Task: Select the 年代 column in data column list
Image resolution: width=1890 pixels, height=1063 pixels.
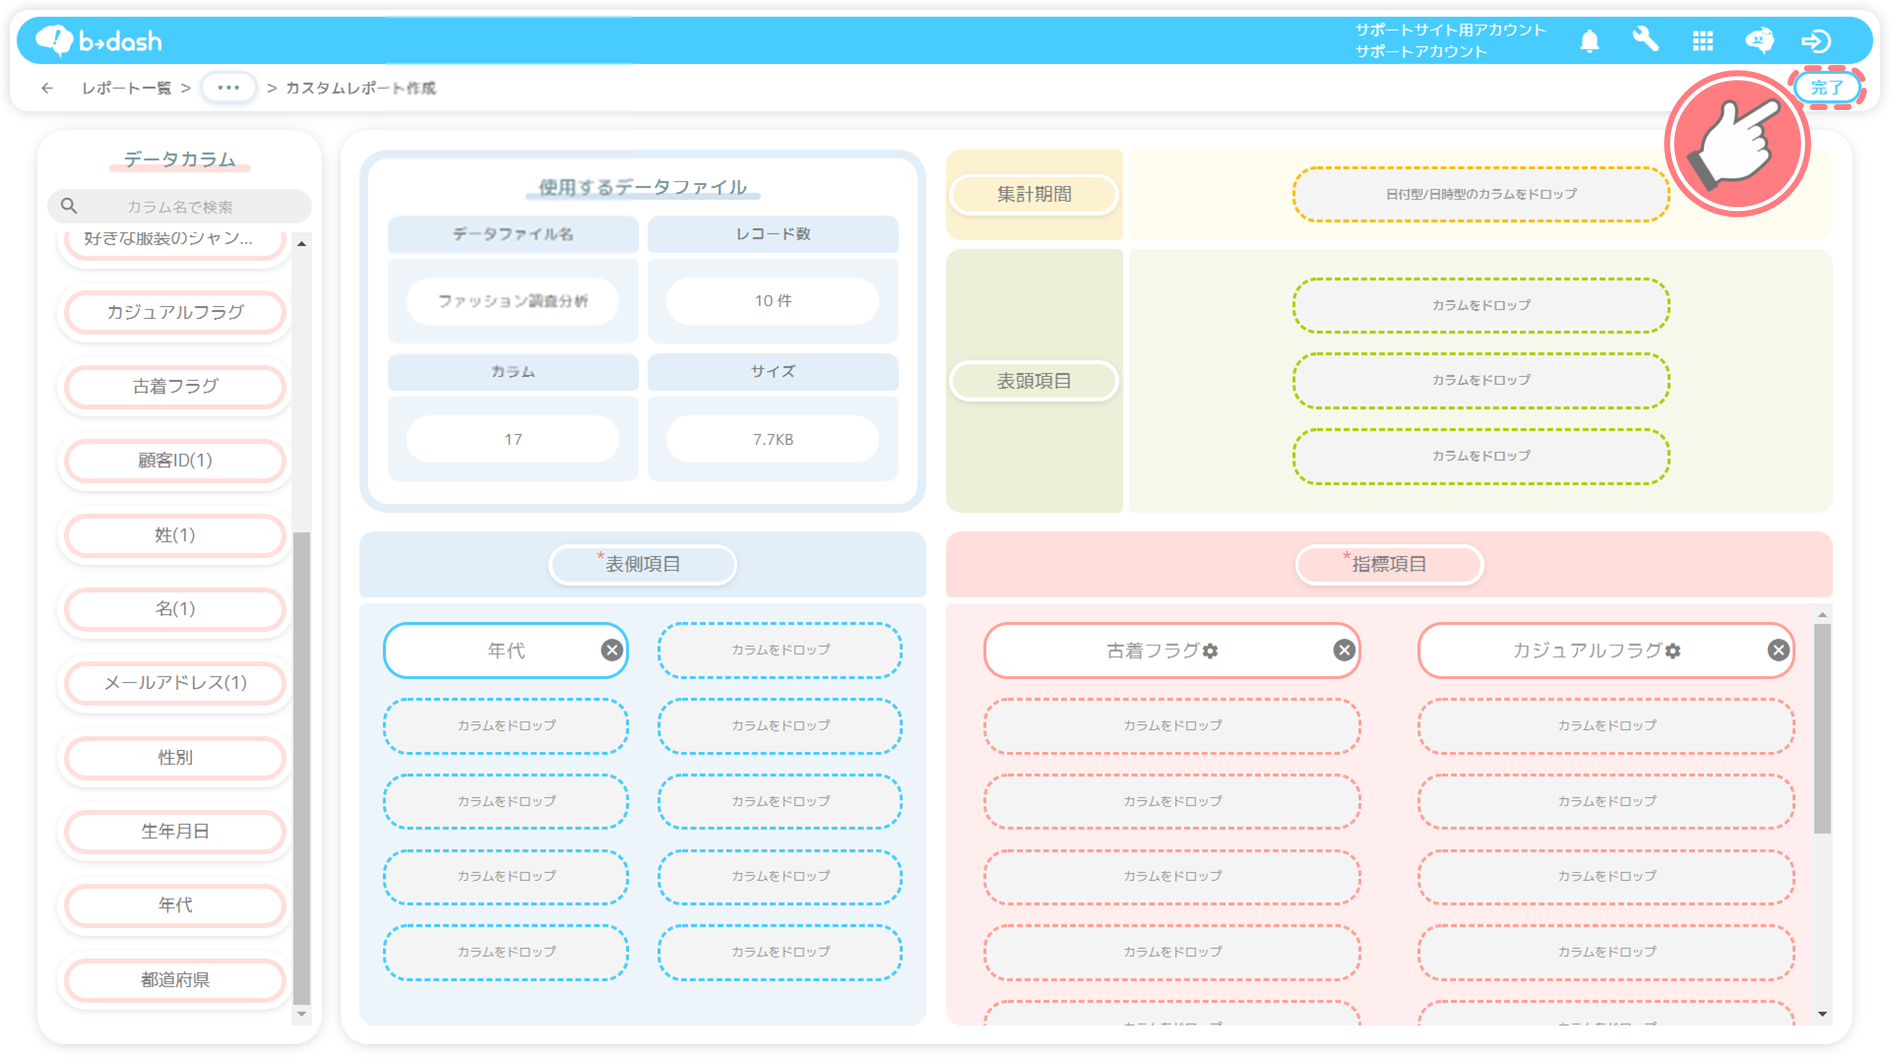Action: click(175, 905)
